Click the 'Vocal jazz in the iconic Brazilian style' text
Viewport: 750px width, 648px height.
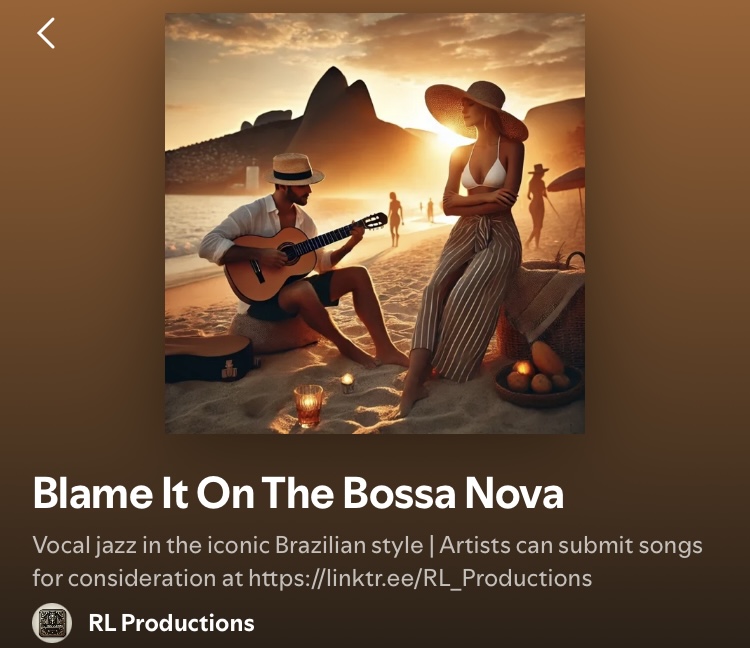[x=228, y=546]
